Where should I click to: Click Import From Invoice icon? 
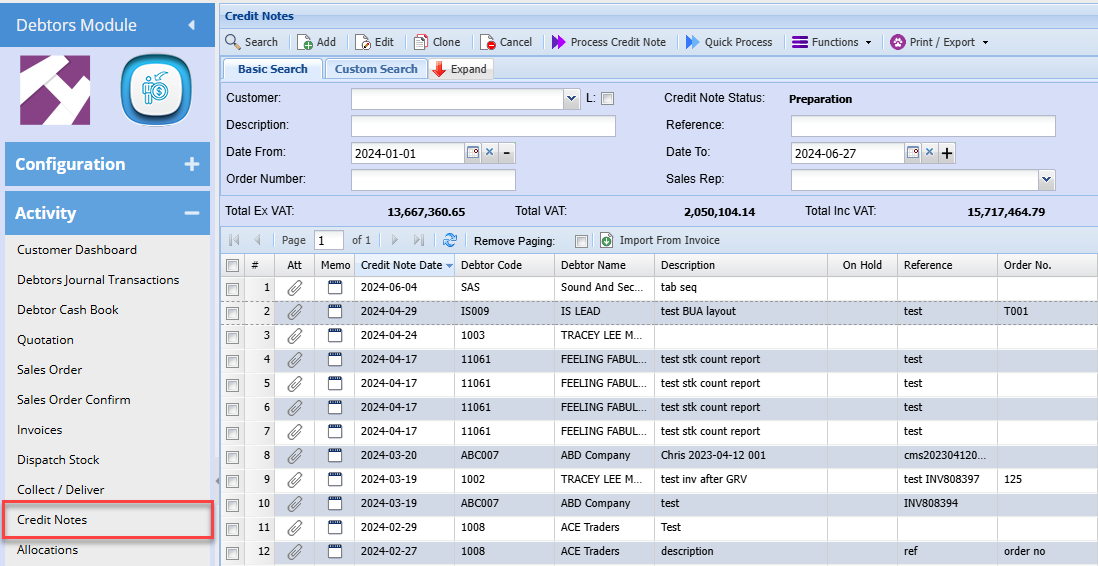coord(606,240)
